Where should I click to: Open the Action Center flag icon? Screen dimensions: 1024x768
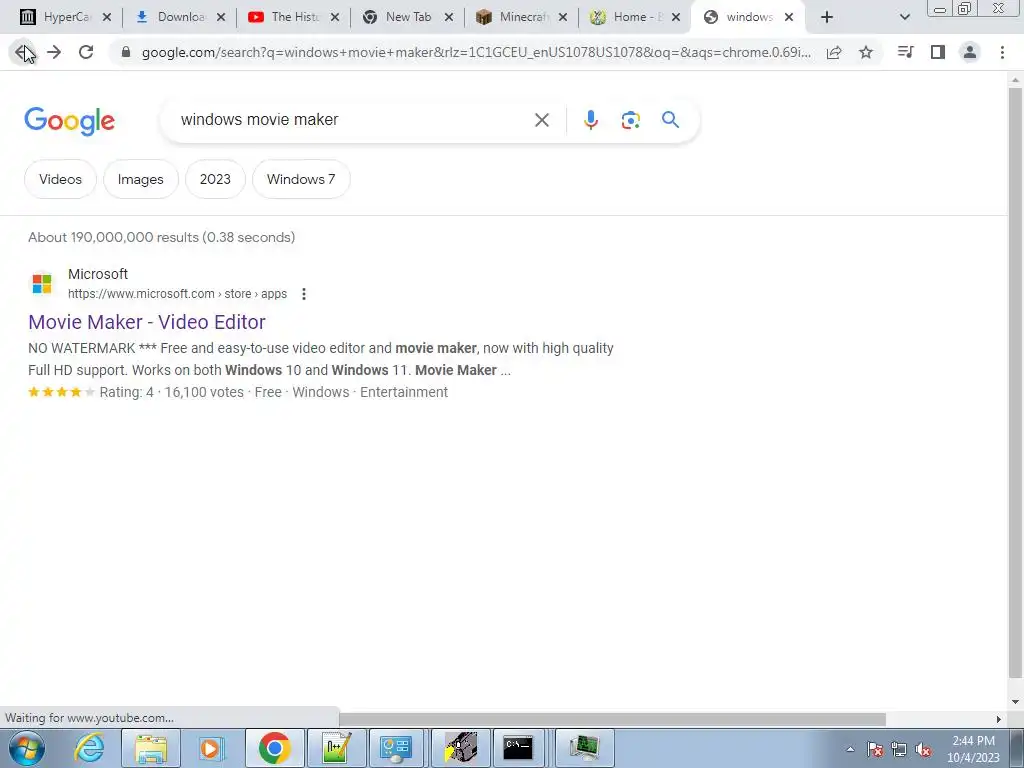(875, 749)
